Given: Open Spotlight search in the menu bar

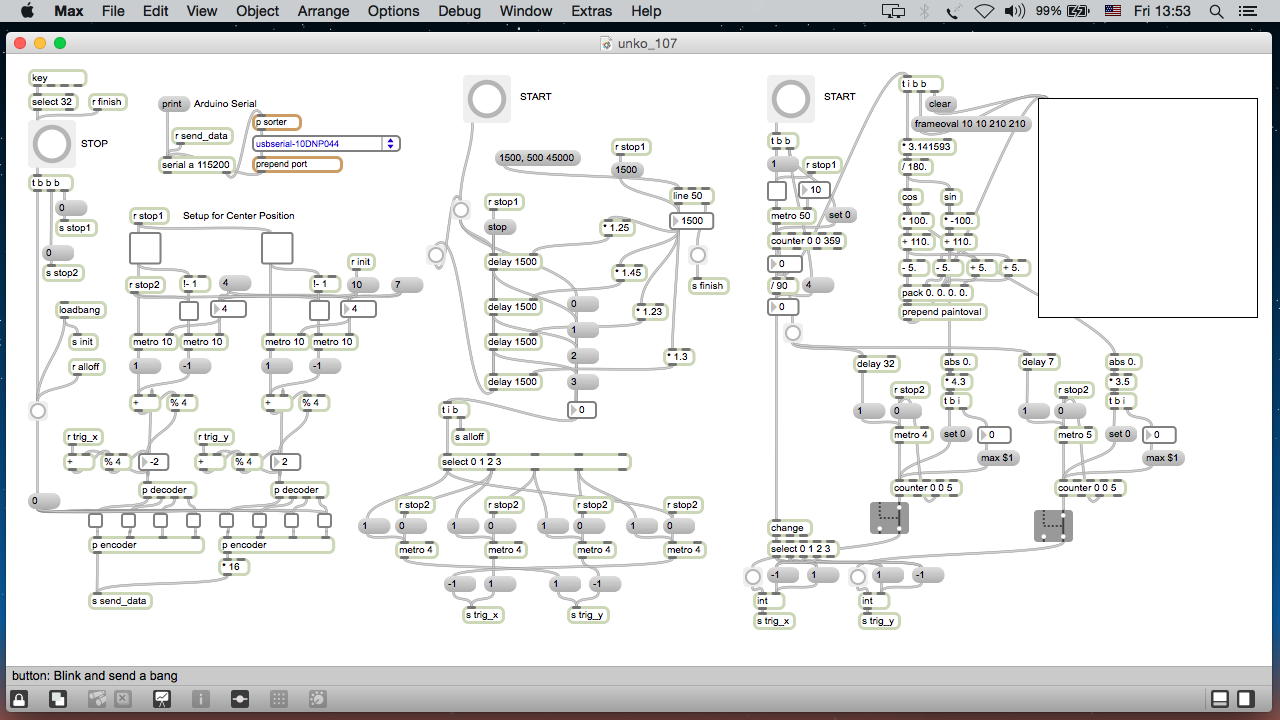Looking at the screenshot, I should coord(1217,11).
